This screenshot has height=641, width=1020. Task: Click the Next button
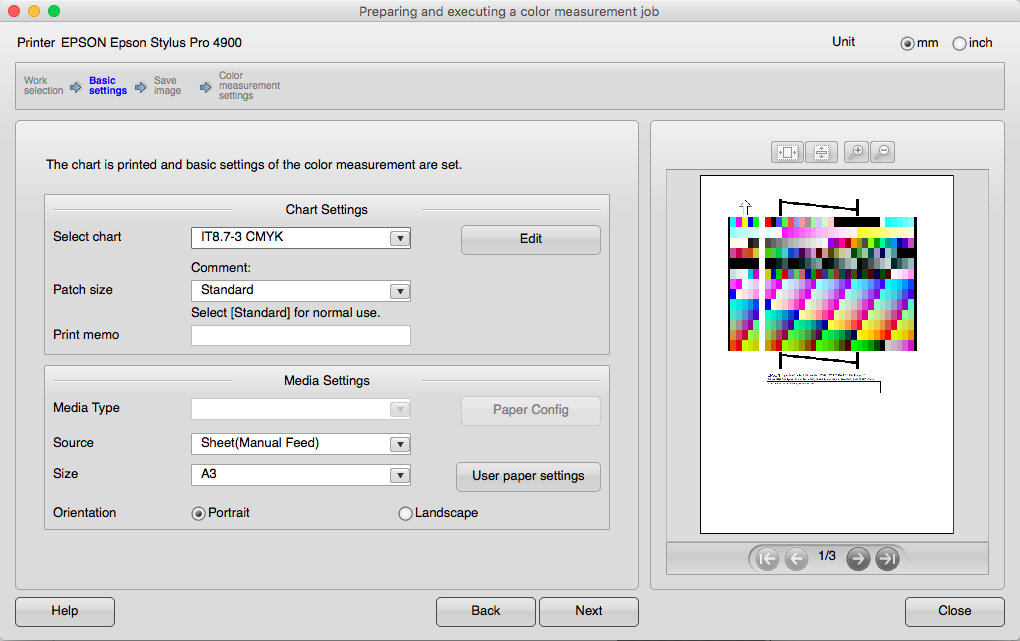(589, 611)
